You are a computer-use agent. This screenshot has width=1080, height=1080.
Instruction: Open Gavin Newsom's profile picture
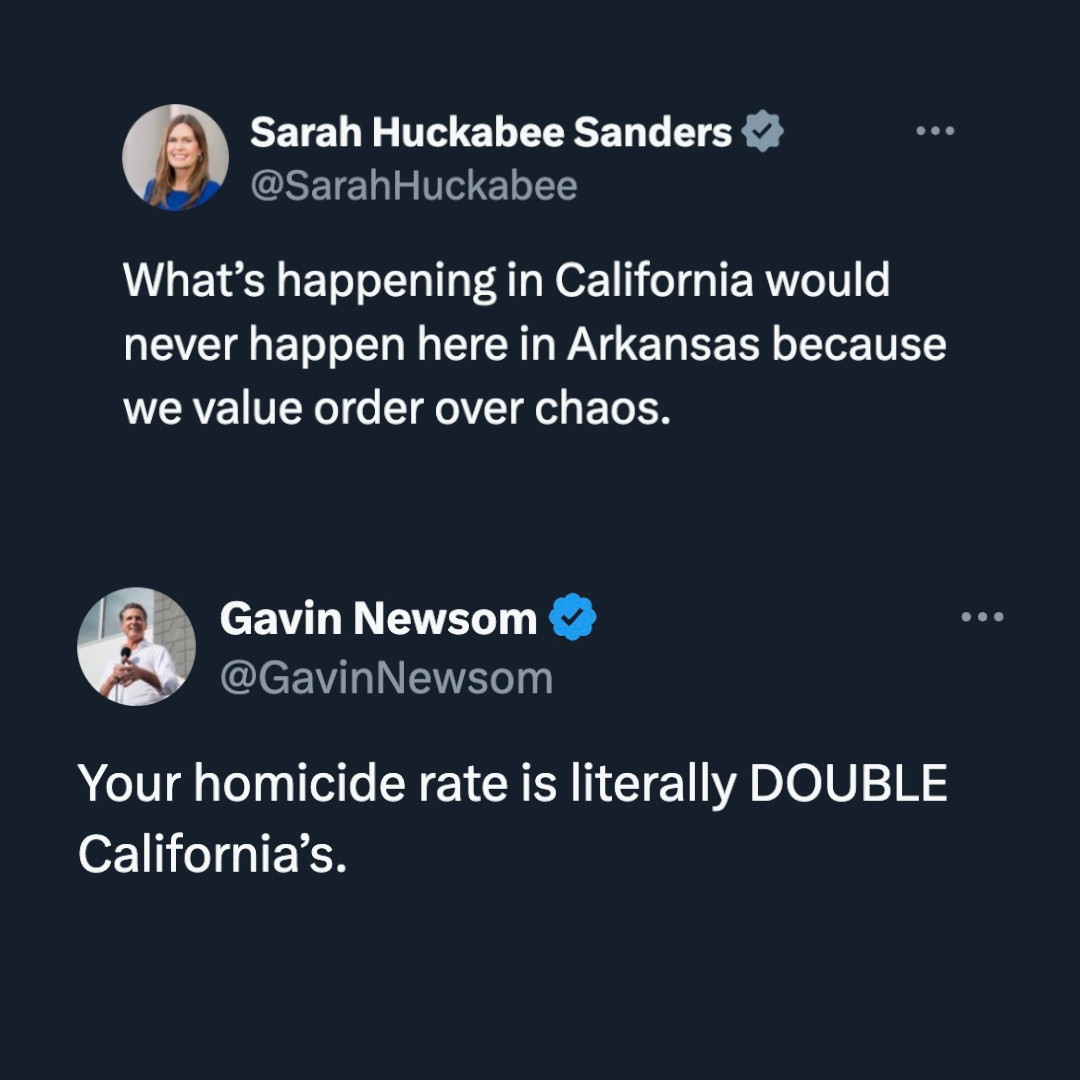click(x=136, y=646)
